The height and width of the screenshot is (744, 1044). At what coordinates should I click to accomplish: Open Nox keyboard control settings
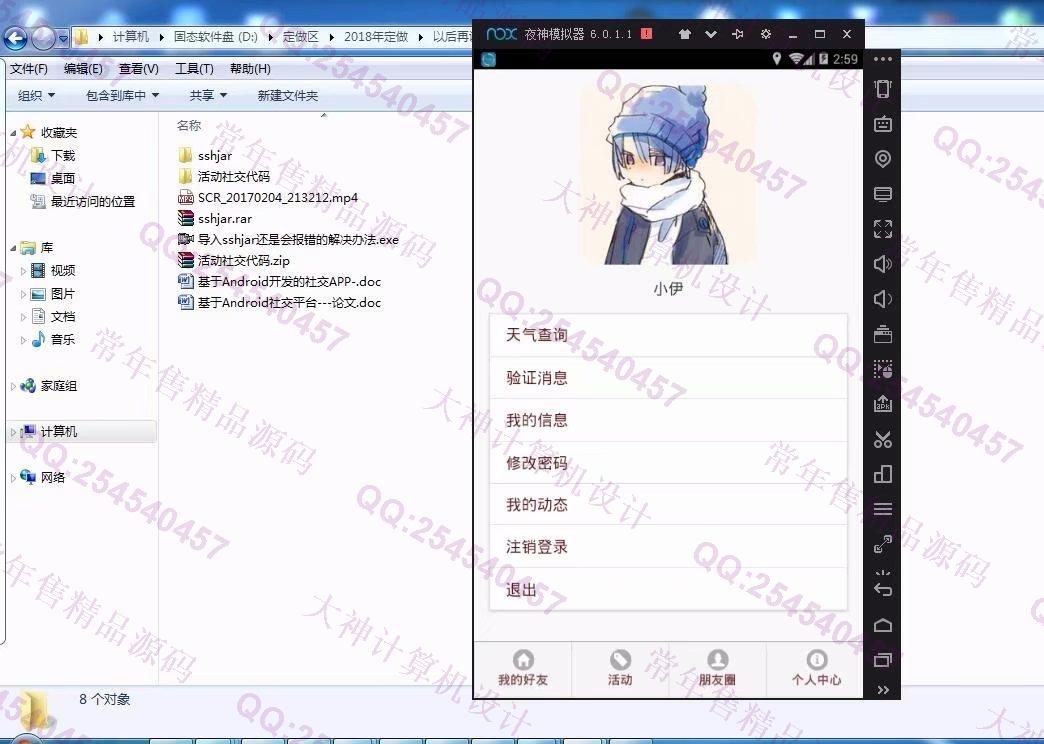[x=882, y=124]
